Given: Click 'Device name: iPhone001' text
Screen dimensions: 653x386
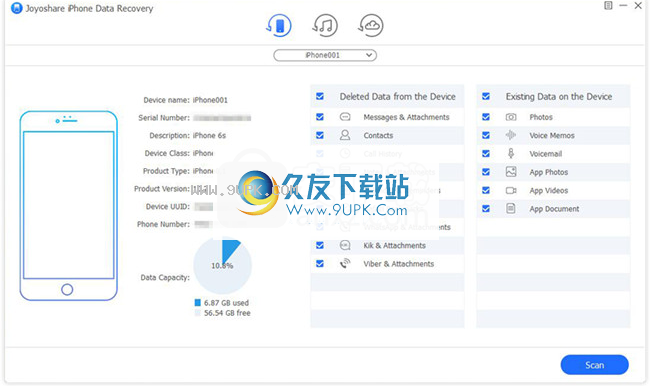Looking at the screenshot, I should (185, 100).
